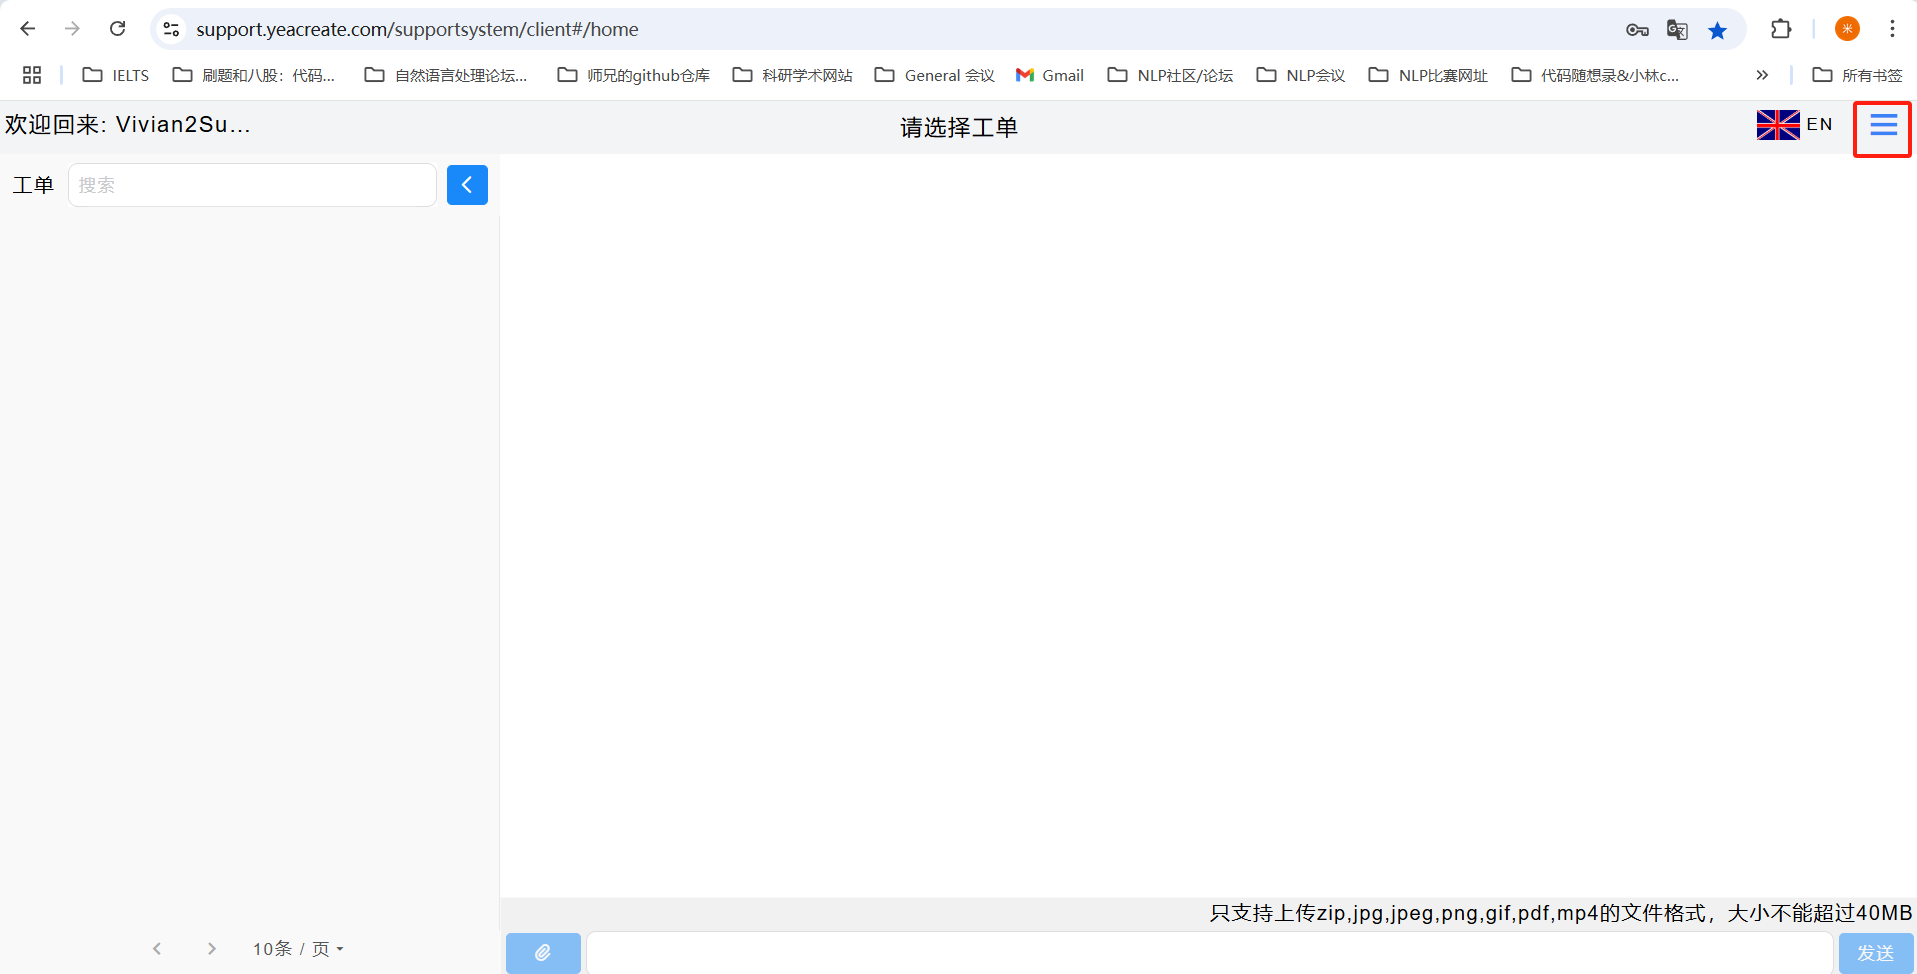Open the hamburger menu icon

1883,125
